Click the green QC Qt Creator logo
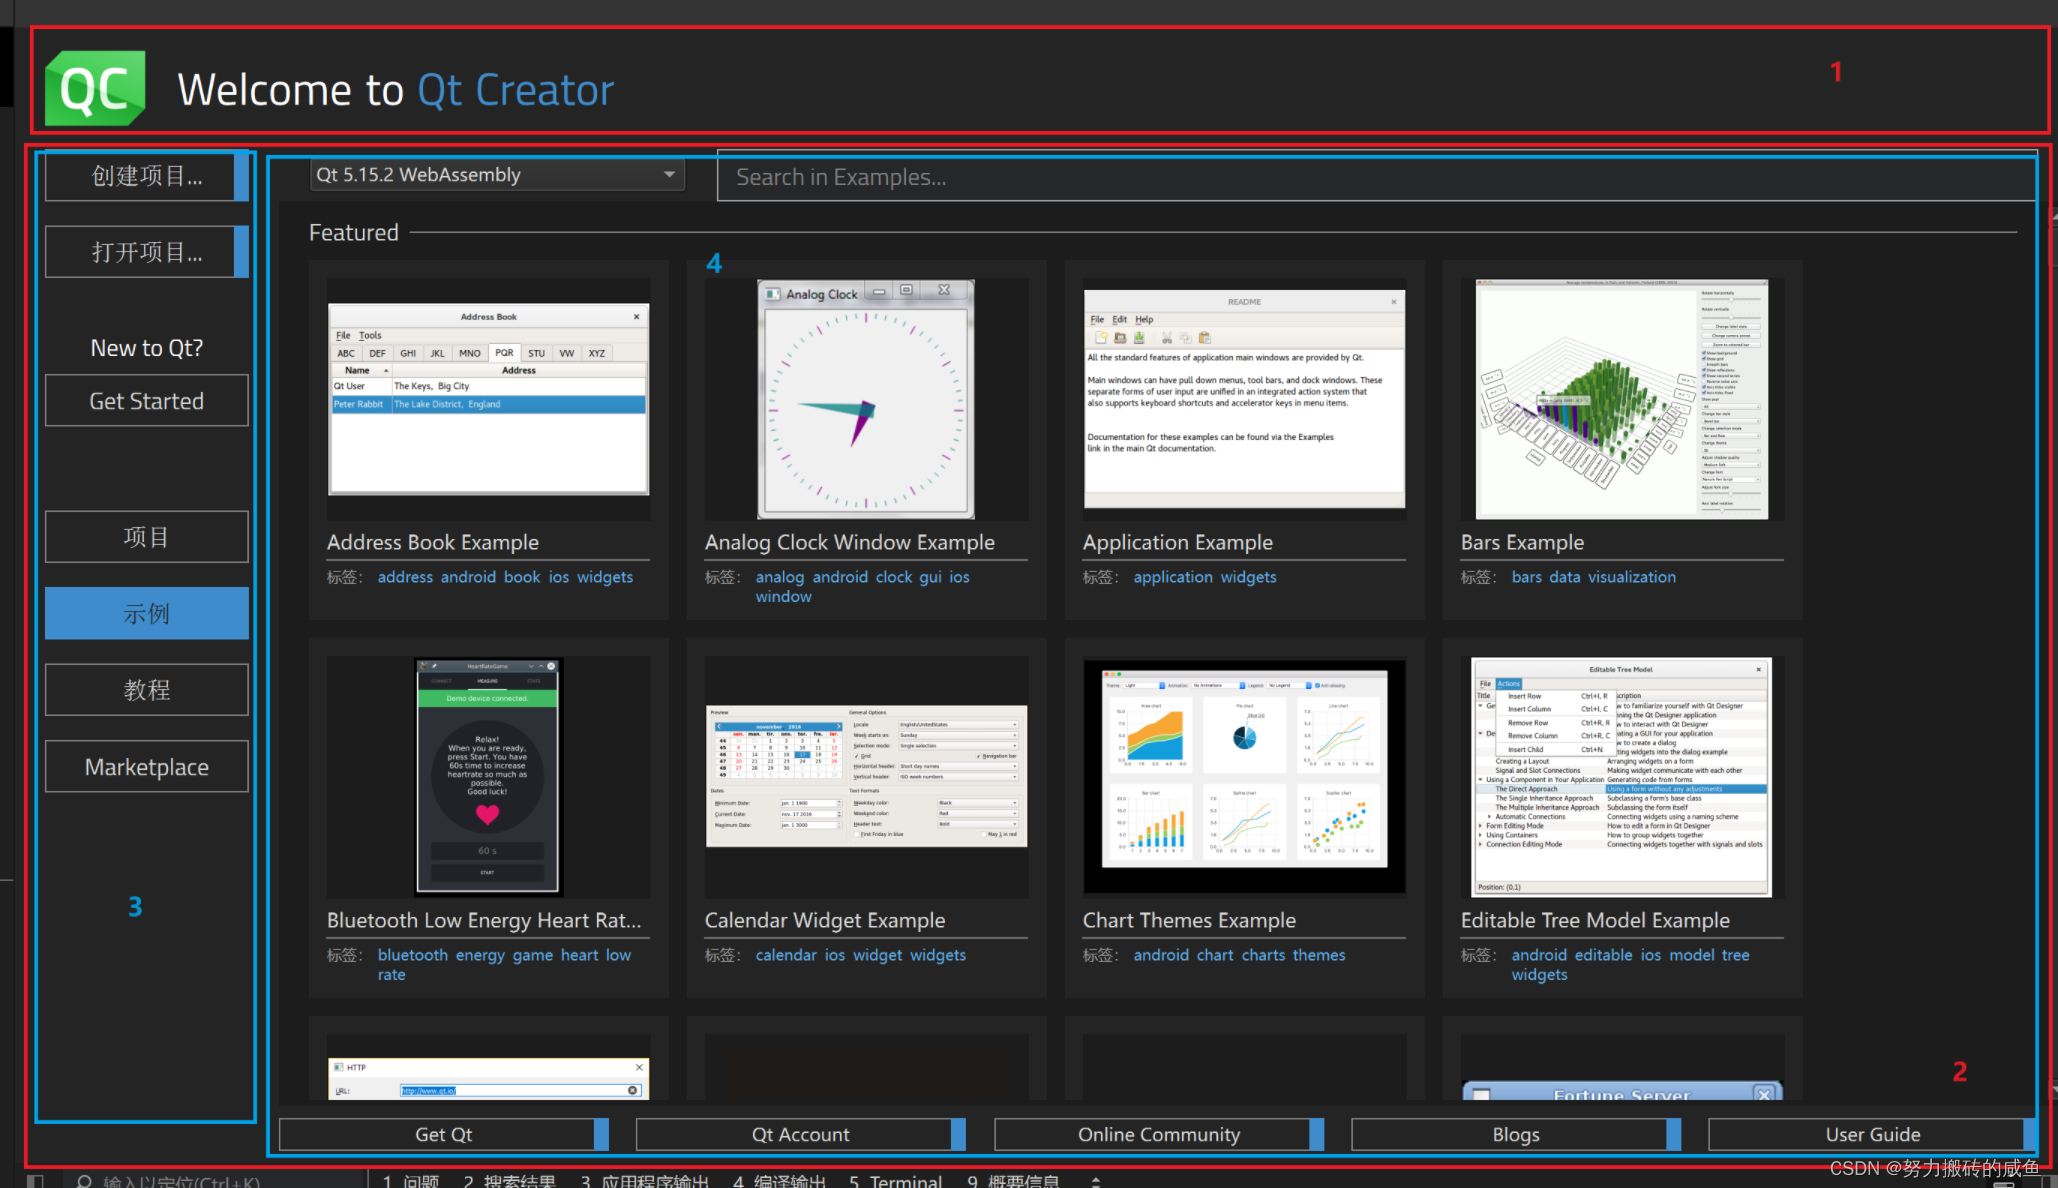2058x1188 pixels. (x=95, y=88)
